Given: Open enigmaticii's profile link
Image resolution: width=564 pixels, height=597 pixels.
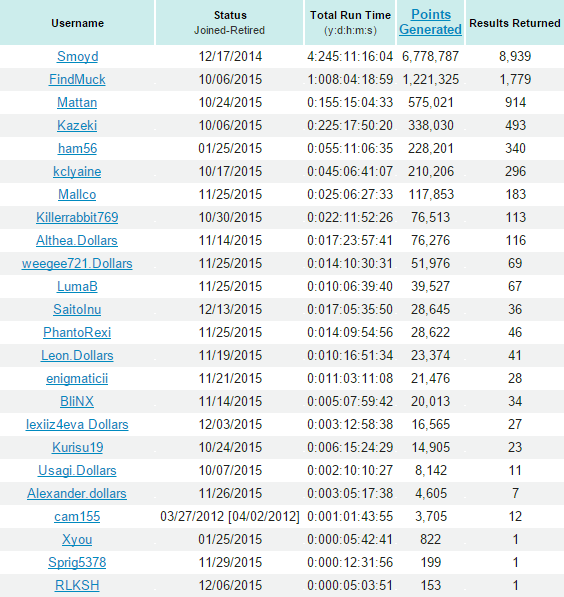Looking at the screenshot, I should (x=77, y=379).
